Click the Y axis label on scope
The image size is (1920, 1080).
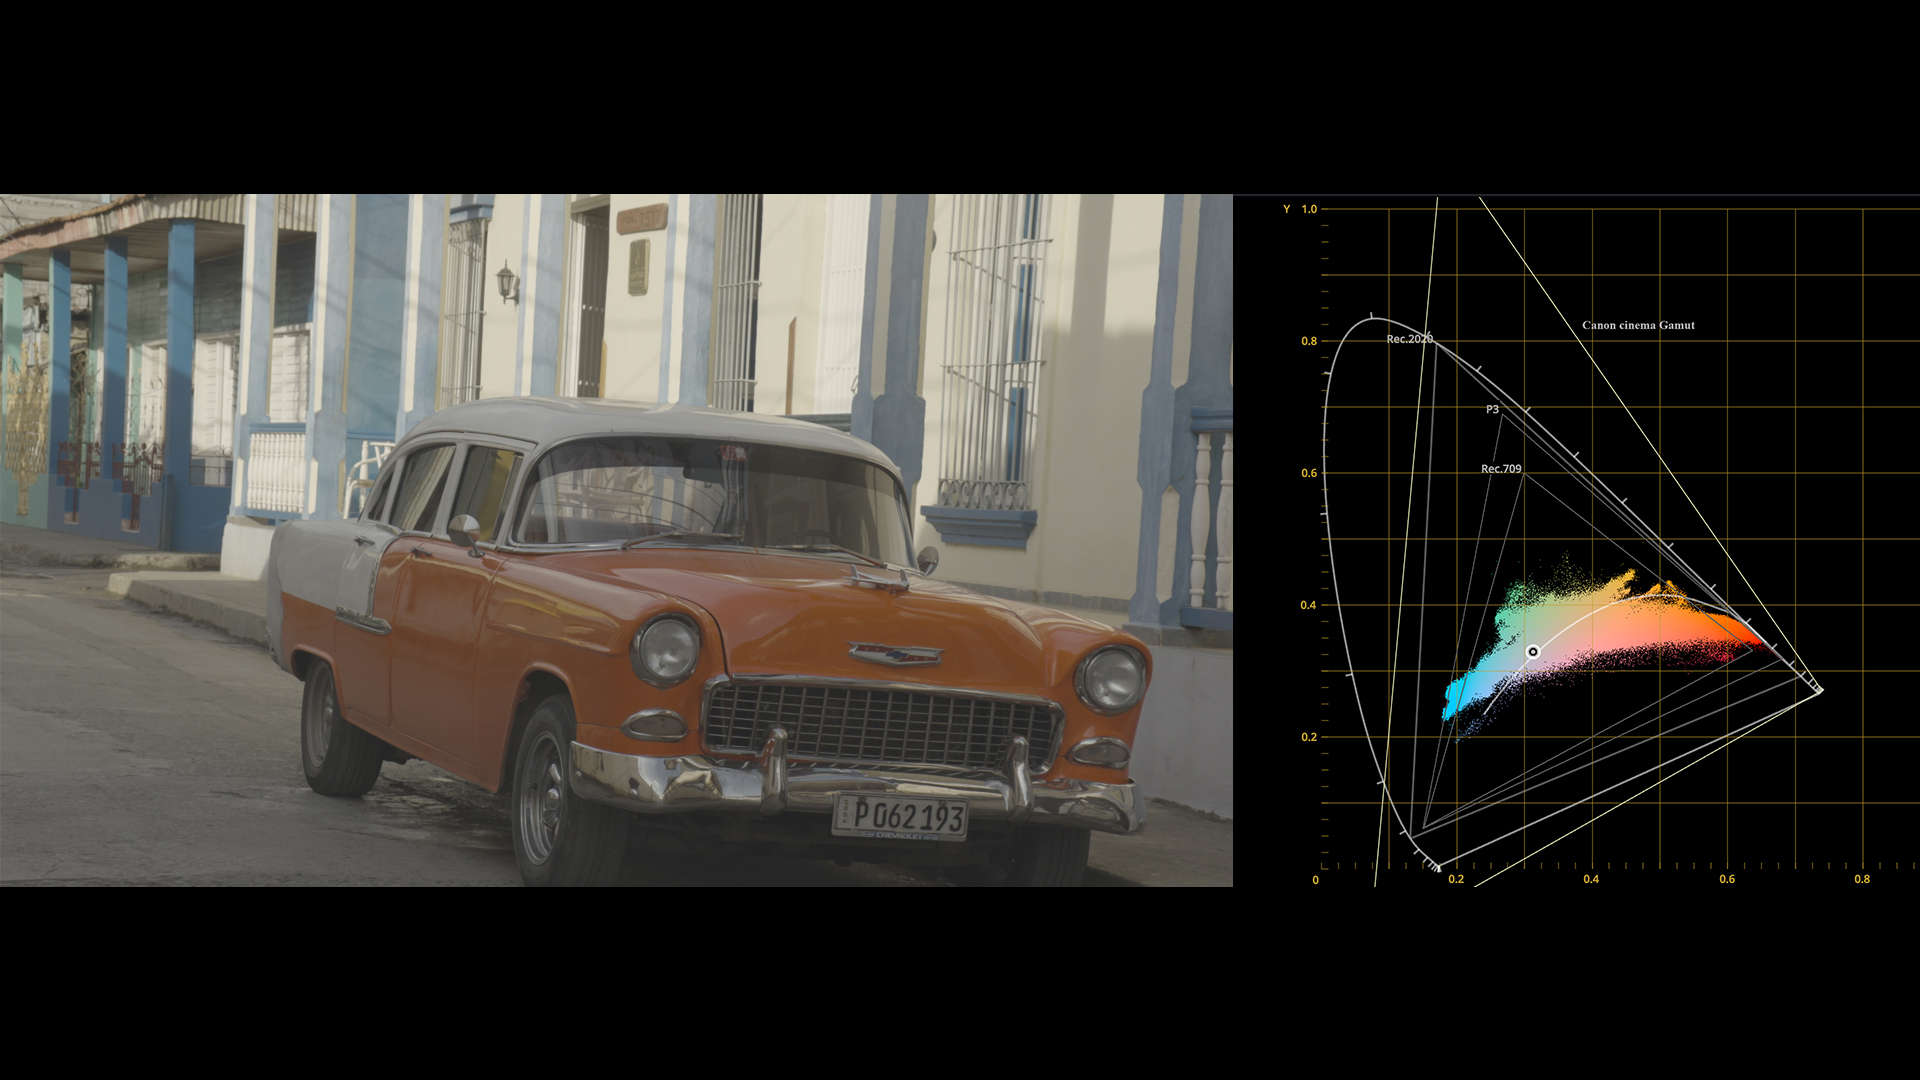1286,209
